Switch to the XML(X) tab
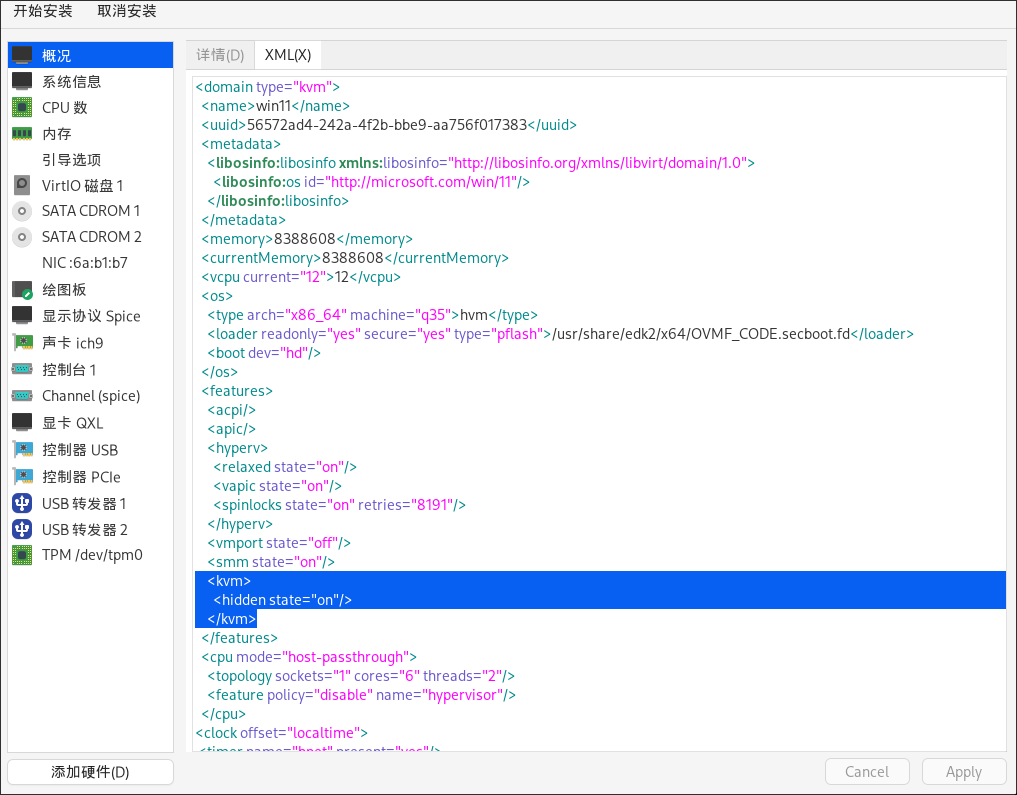 [288, 55]
